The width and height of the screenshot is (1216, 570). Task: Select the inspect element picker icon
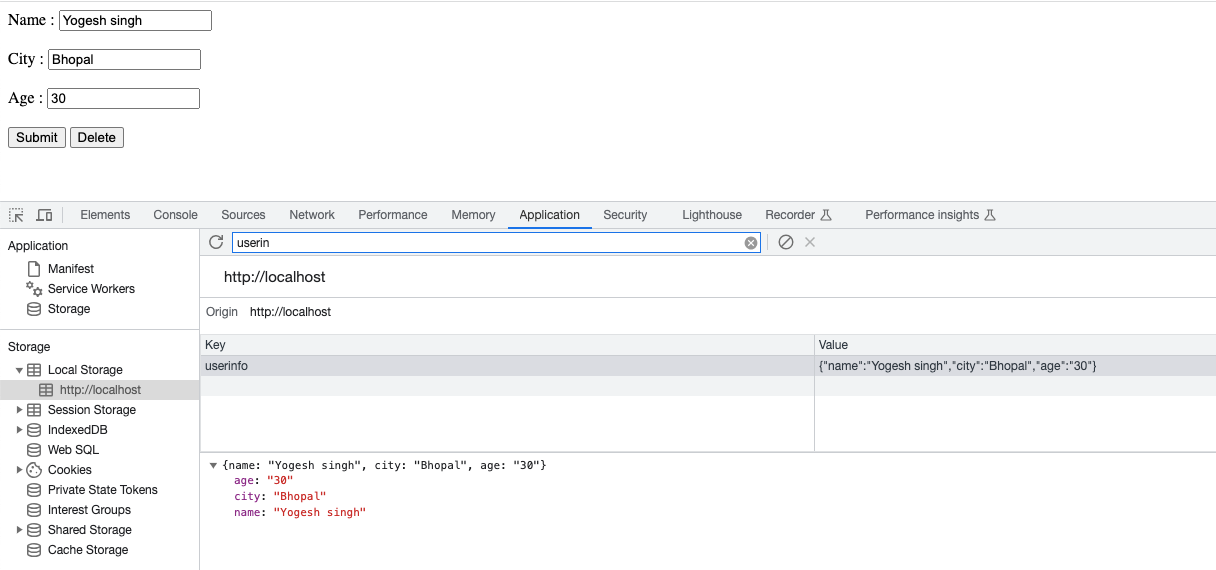(x=16, y=215)
